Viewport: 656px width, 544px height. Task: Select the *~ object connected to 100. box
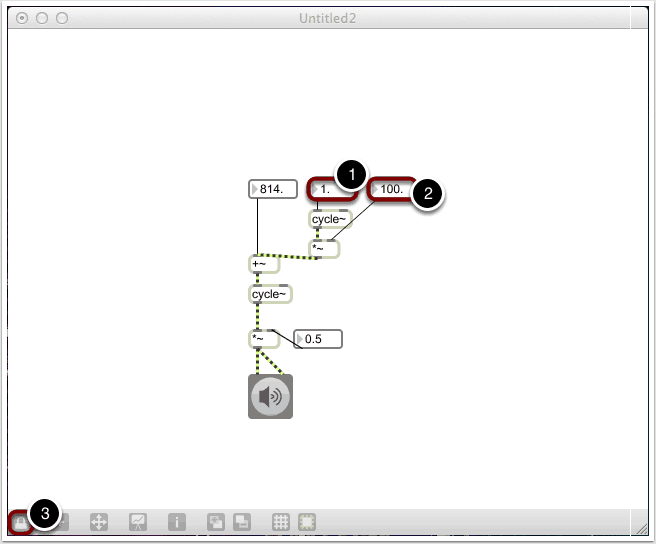(324, 249)
